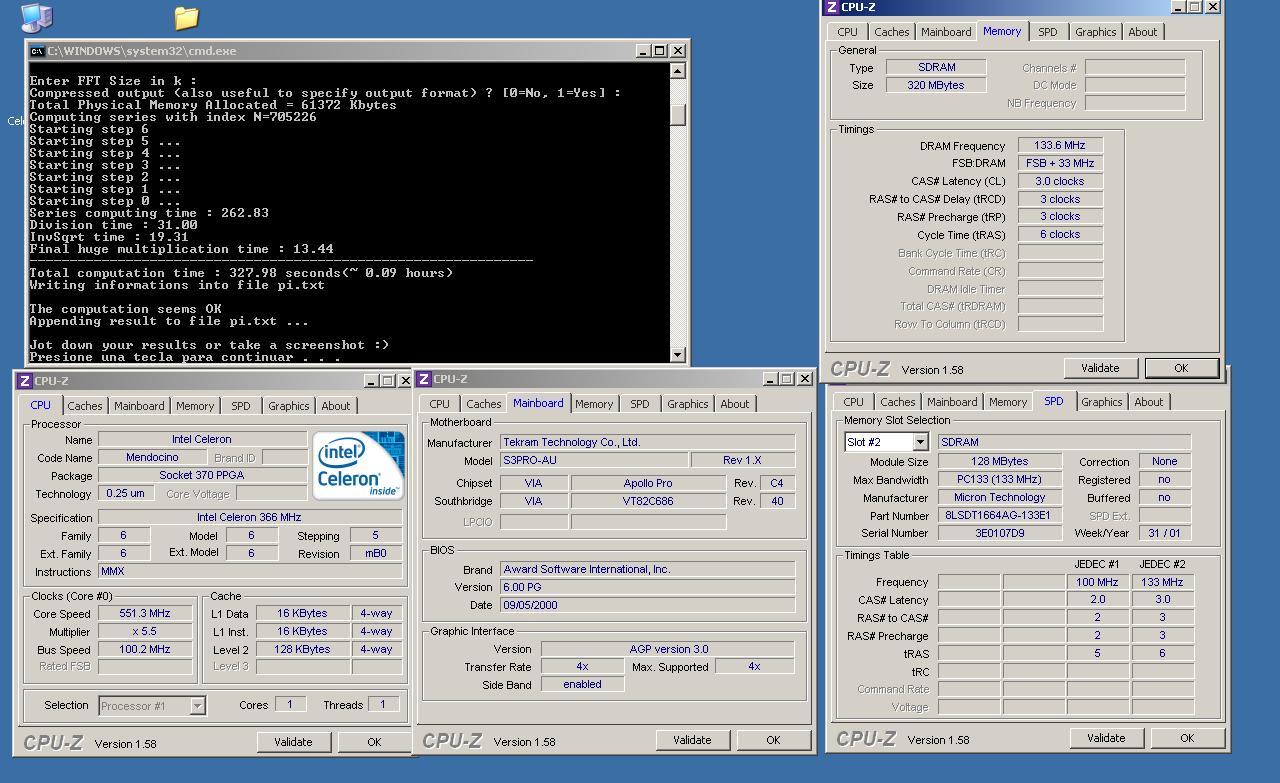Click the '551.3 MHz' core speed value
This screenshot has width=1280, height=783.
(145, 614)
